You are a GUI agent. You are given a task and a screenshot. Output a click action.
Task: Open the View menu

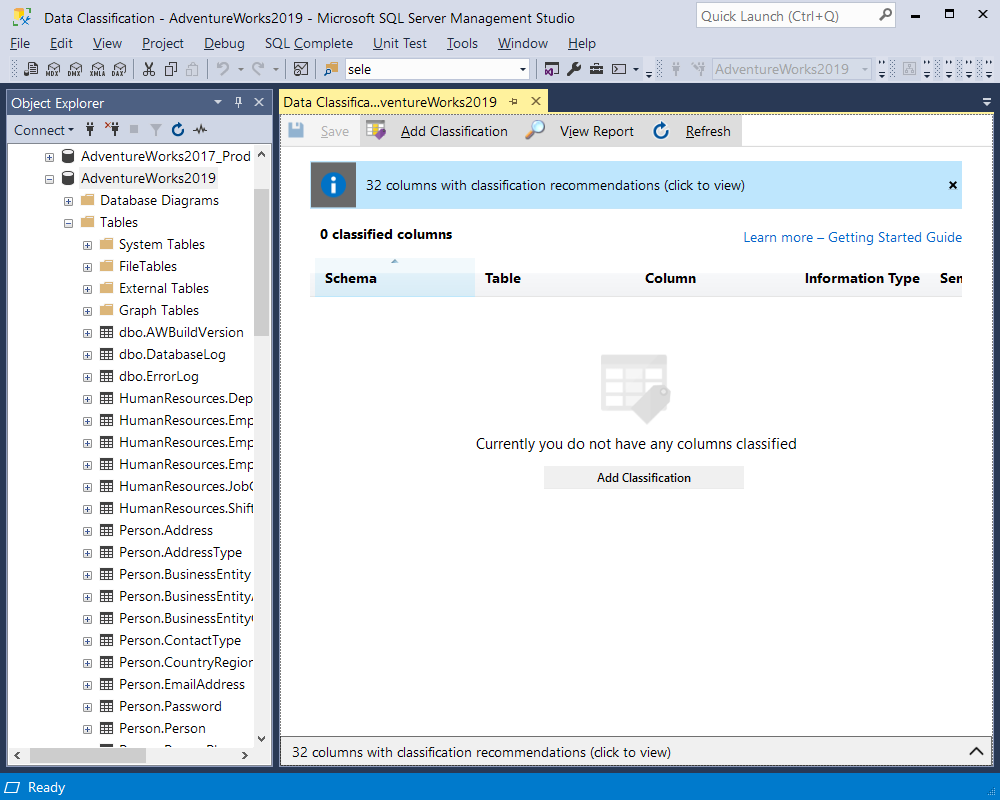tap(107, 43)
